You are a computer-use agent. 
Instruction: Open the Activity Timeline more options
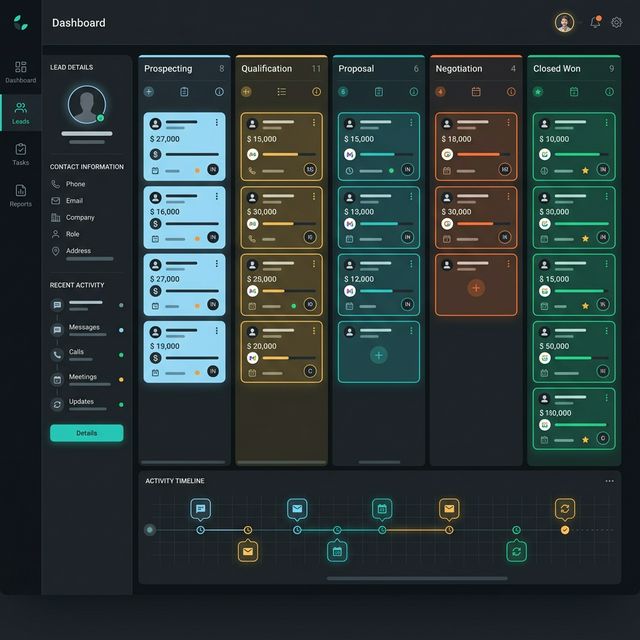[609, 481]
